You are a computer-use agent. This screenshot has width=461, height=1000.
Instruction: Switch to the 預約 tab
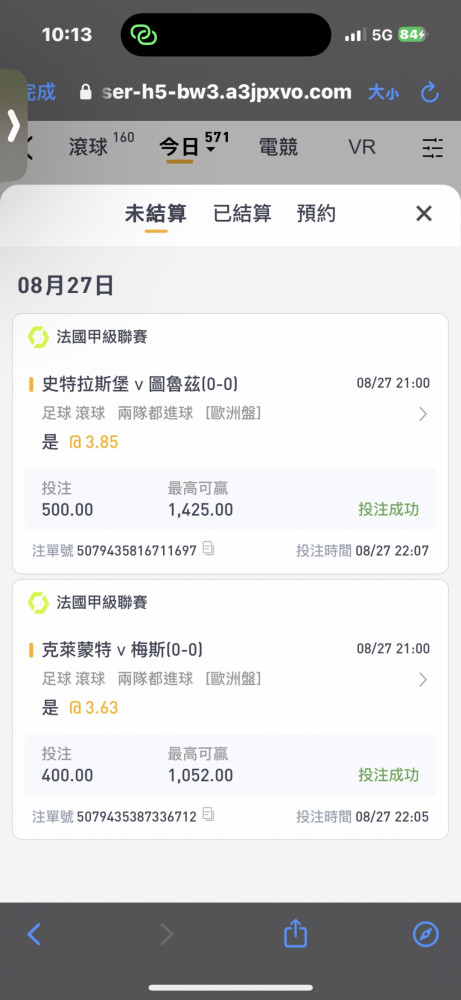tap(316, 214)
